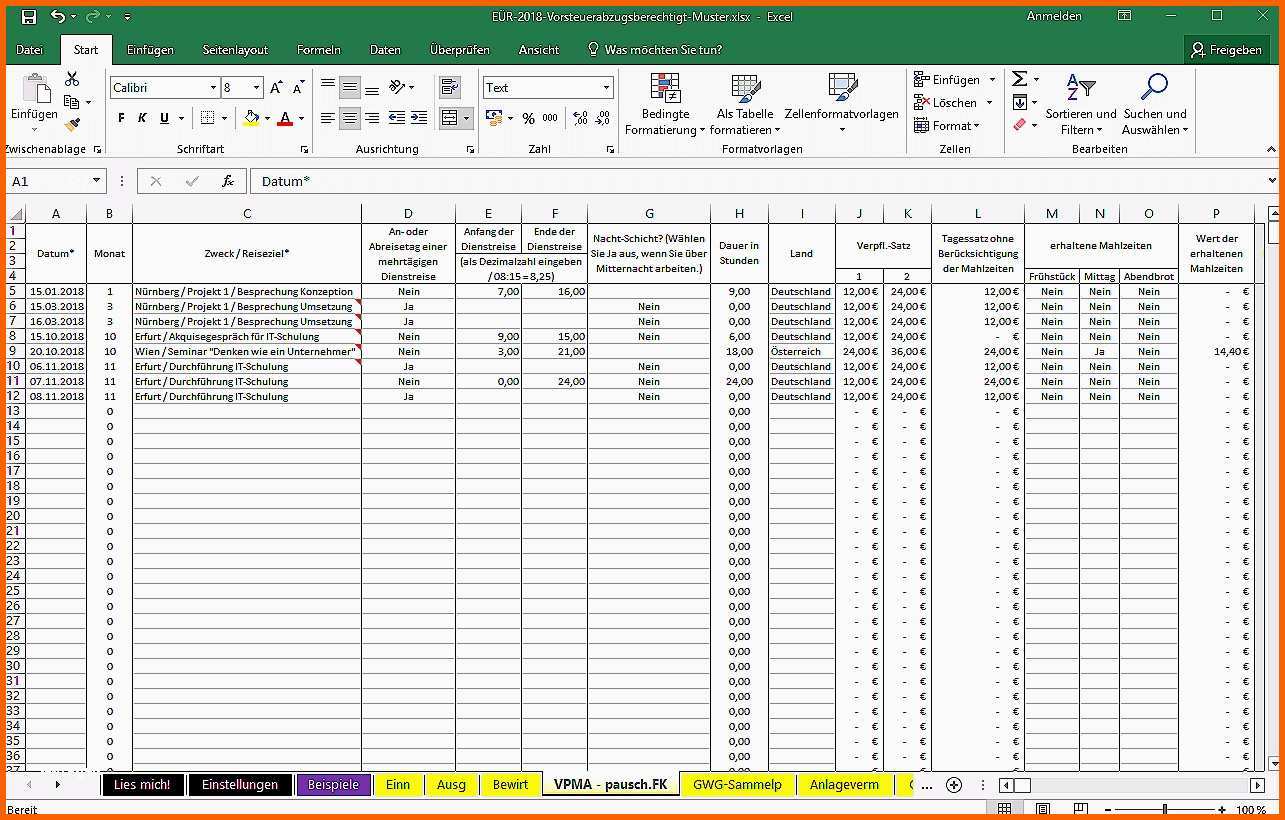Open Sortieren und Filtern tool

(x=1080, y=105)
